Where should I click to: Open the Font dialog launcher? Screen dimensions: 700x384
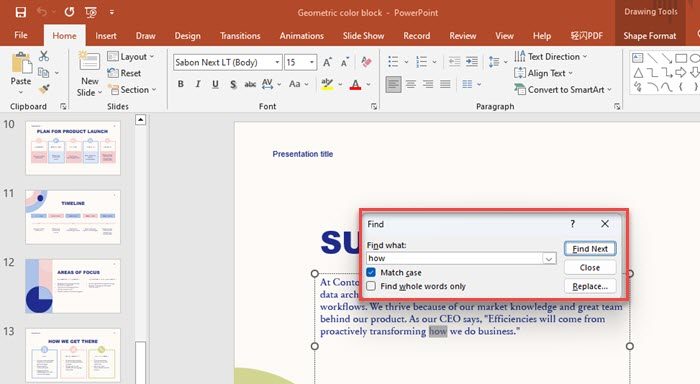374,106
